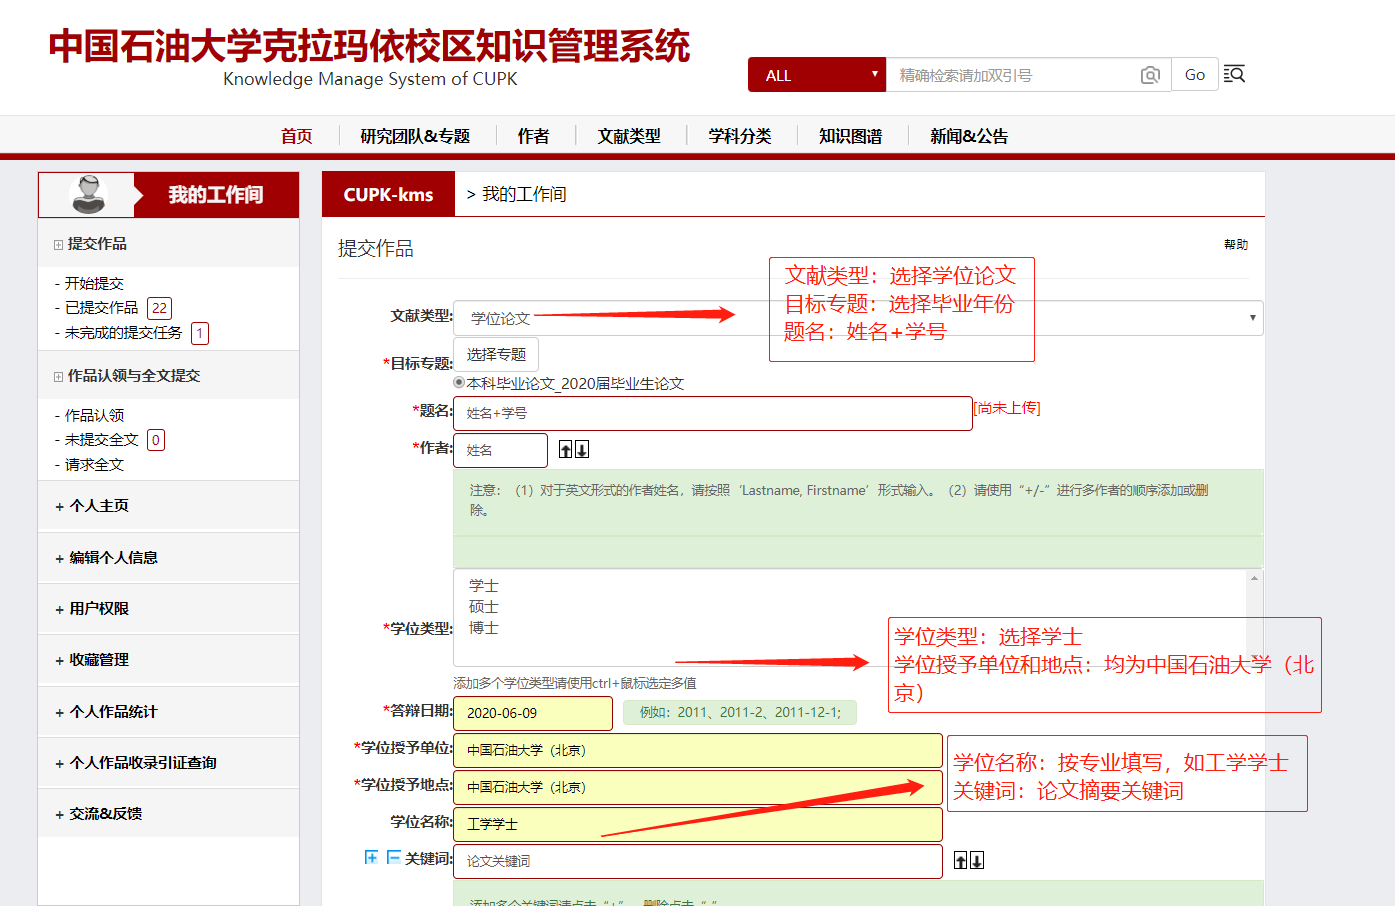Open the 学科分类 navigation menu
1395x906 pixels.
739,136
